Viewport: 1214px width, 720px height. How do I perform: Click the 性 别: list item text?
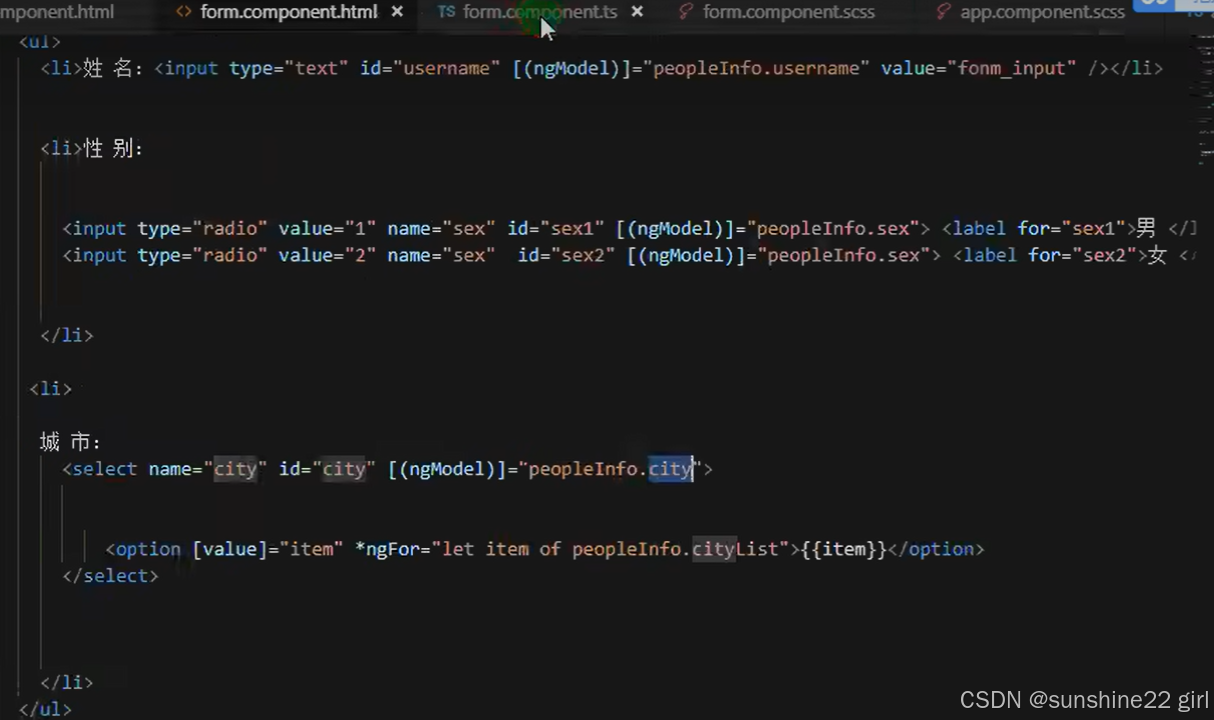pyautogui.click(x=113, y=148)
